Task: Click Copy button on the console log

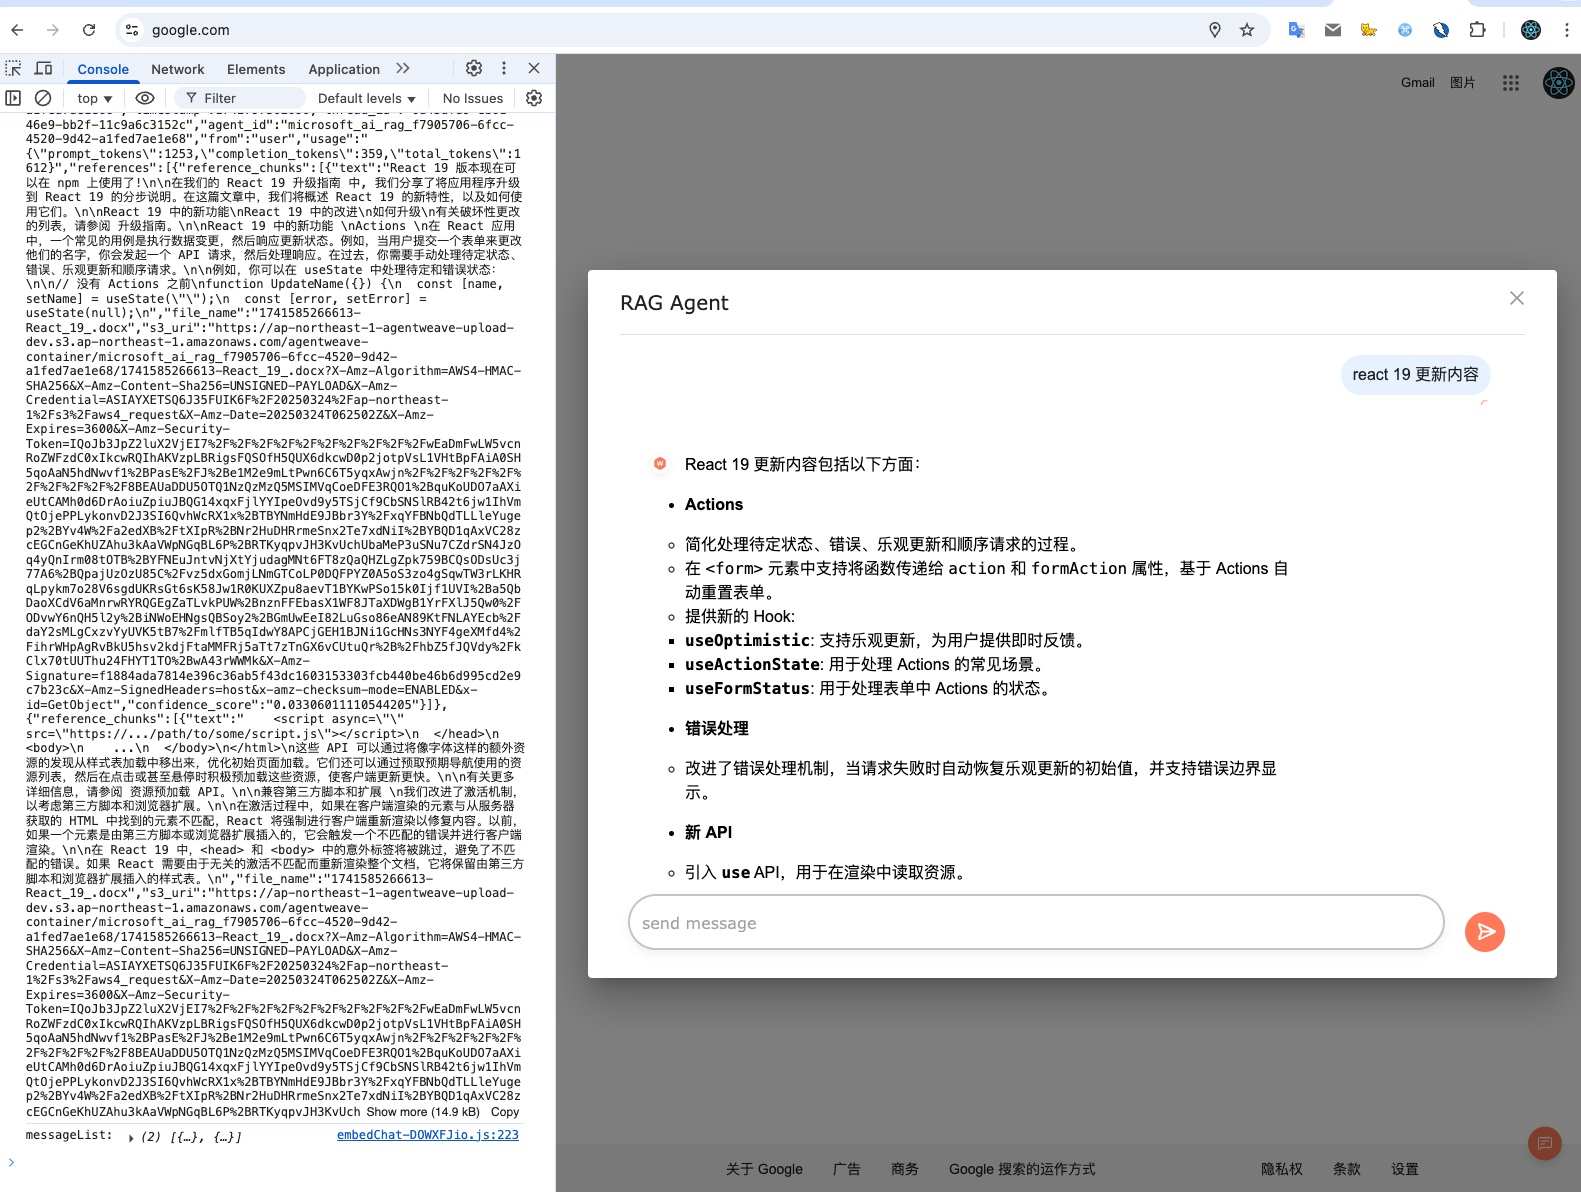Action: pos(504,1112)
